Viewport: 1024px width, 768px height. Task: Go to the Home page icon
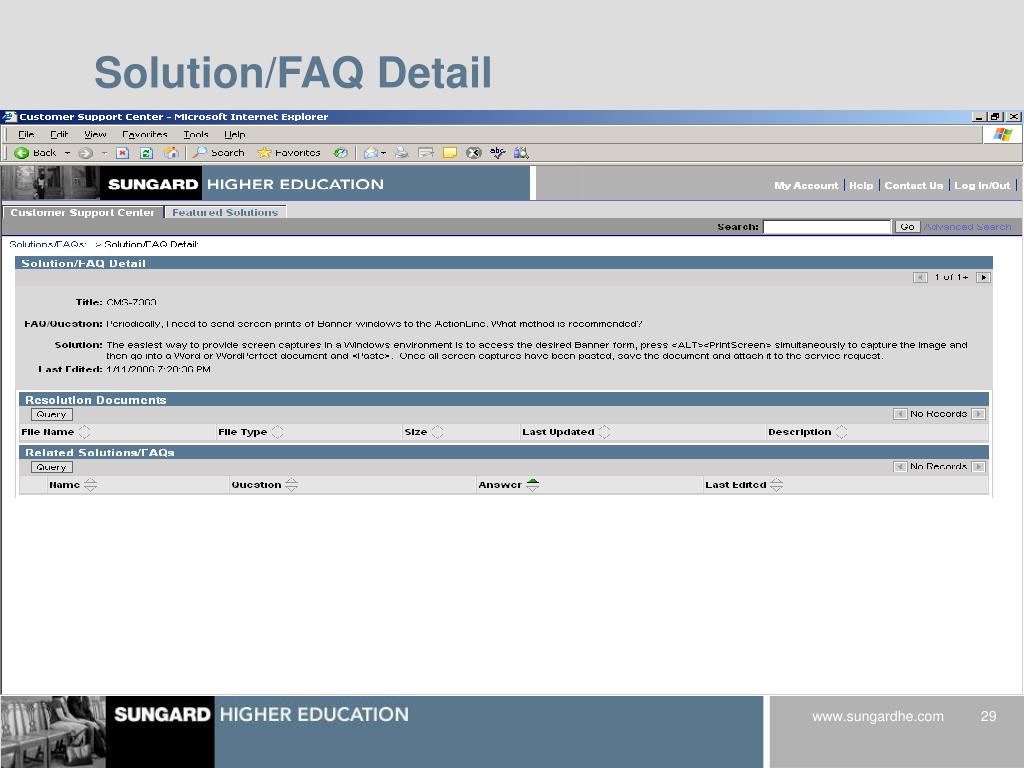171,153
